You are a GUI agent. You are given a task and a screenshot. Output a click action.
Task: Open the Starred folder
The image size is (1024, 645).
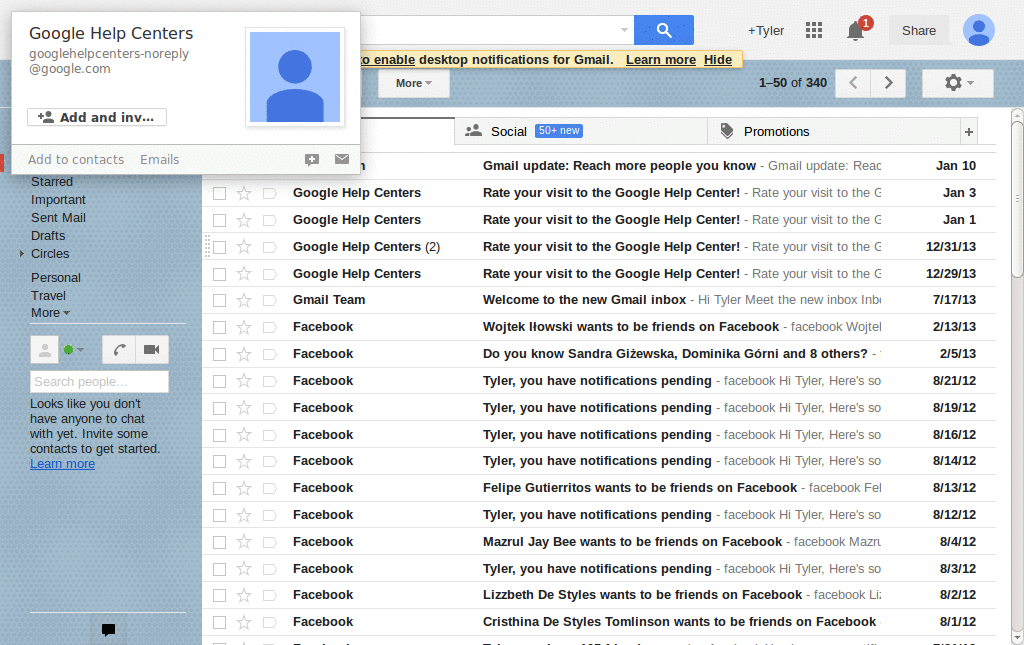tap(52, 181)
